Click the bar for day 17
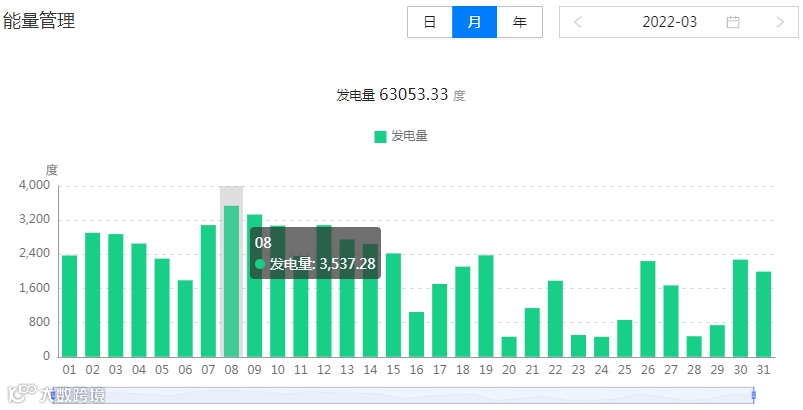This screenshot has height=410, width=803. (x=439, y=320)
